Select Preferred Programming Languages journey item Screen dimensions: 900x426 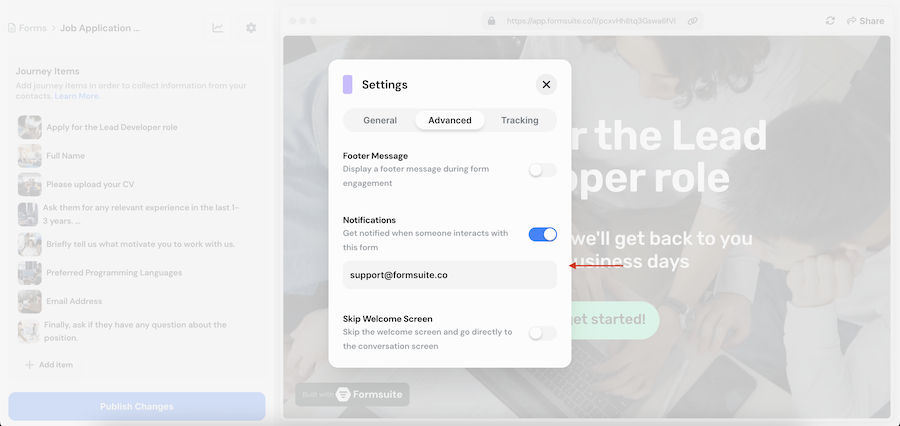114,272
